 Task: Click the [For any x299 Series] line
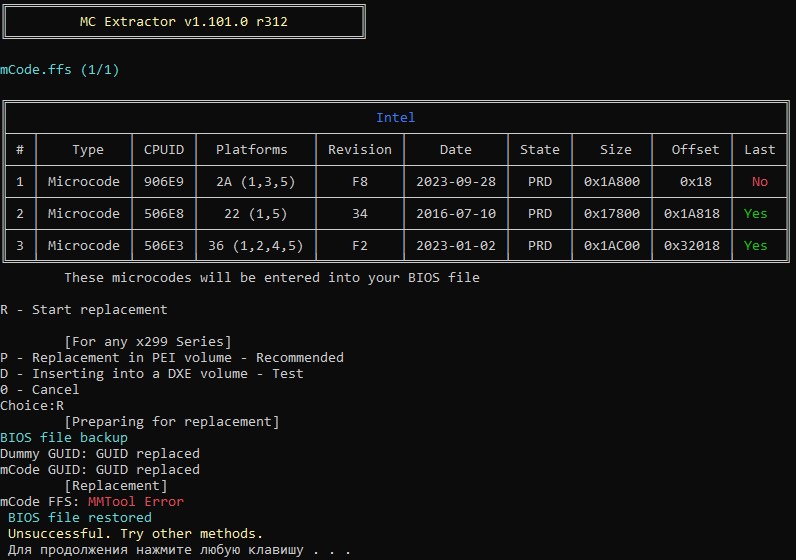point(148,342)
